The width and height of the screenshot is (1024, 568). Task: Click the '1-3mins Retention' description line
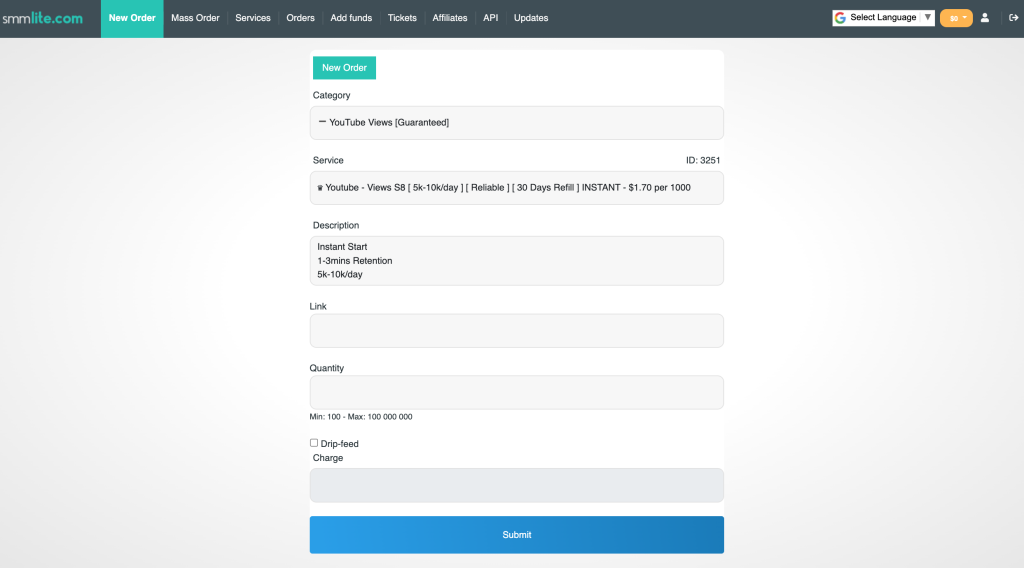point(355,260)
